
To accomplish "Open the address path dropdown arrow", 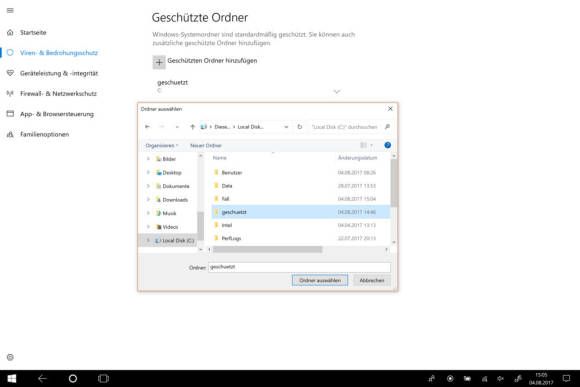I will click(286, 127).
